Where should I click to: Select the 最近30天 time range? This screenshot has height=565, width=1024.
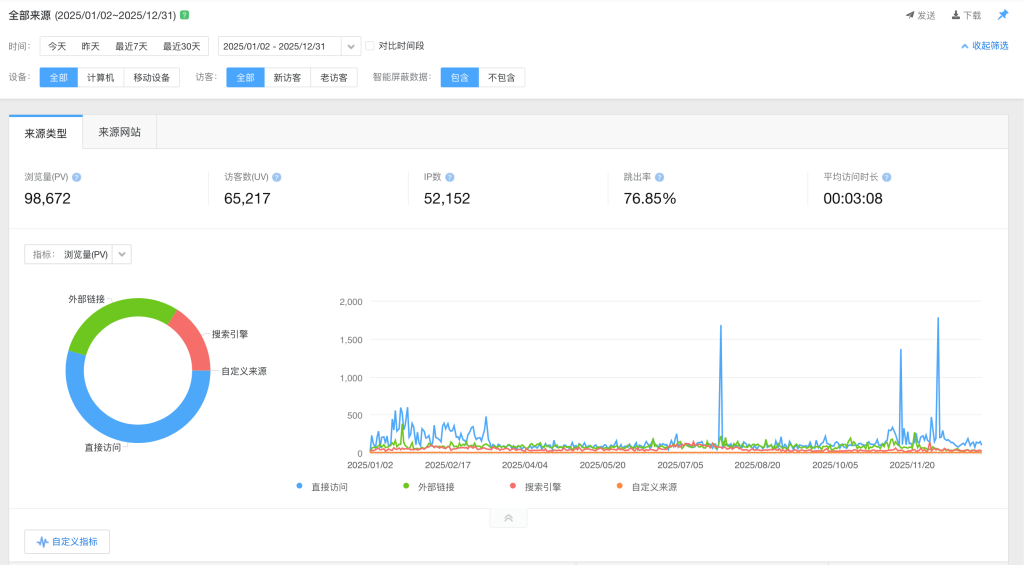183,46
